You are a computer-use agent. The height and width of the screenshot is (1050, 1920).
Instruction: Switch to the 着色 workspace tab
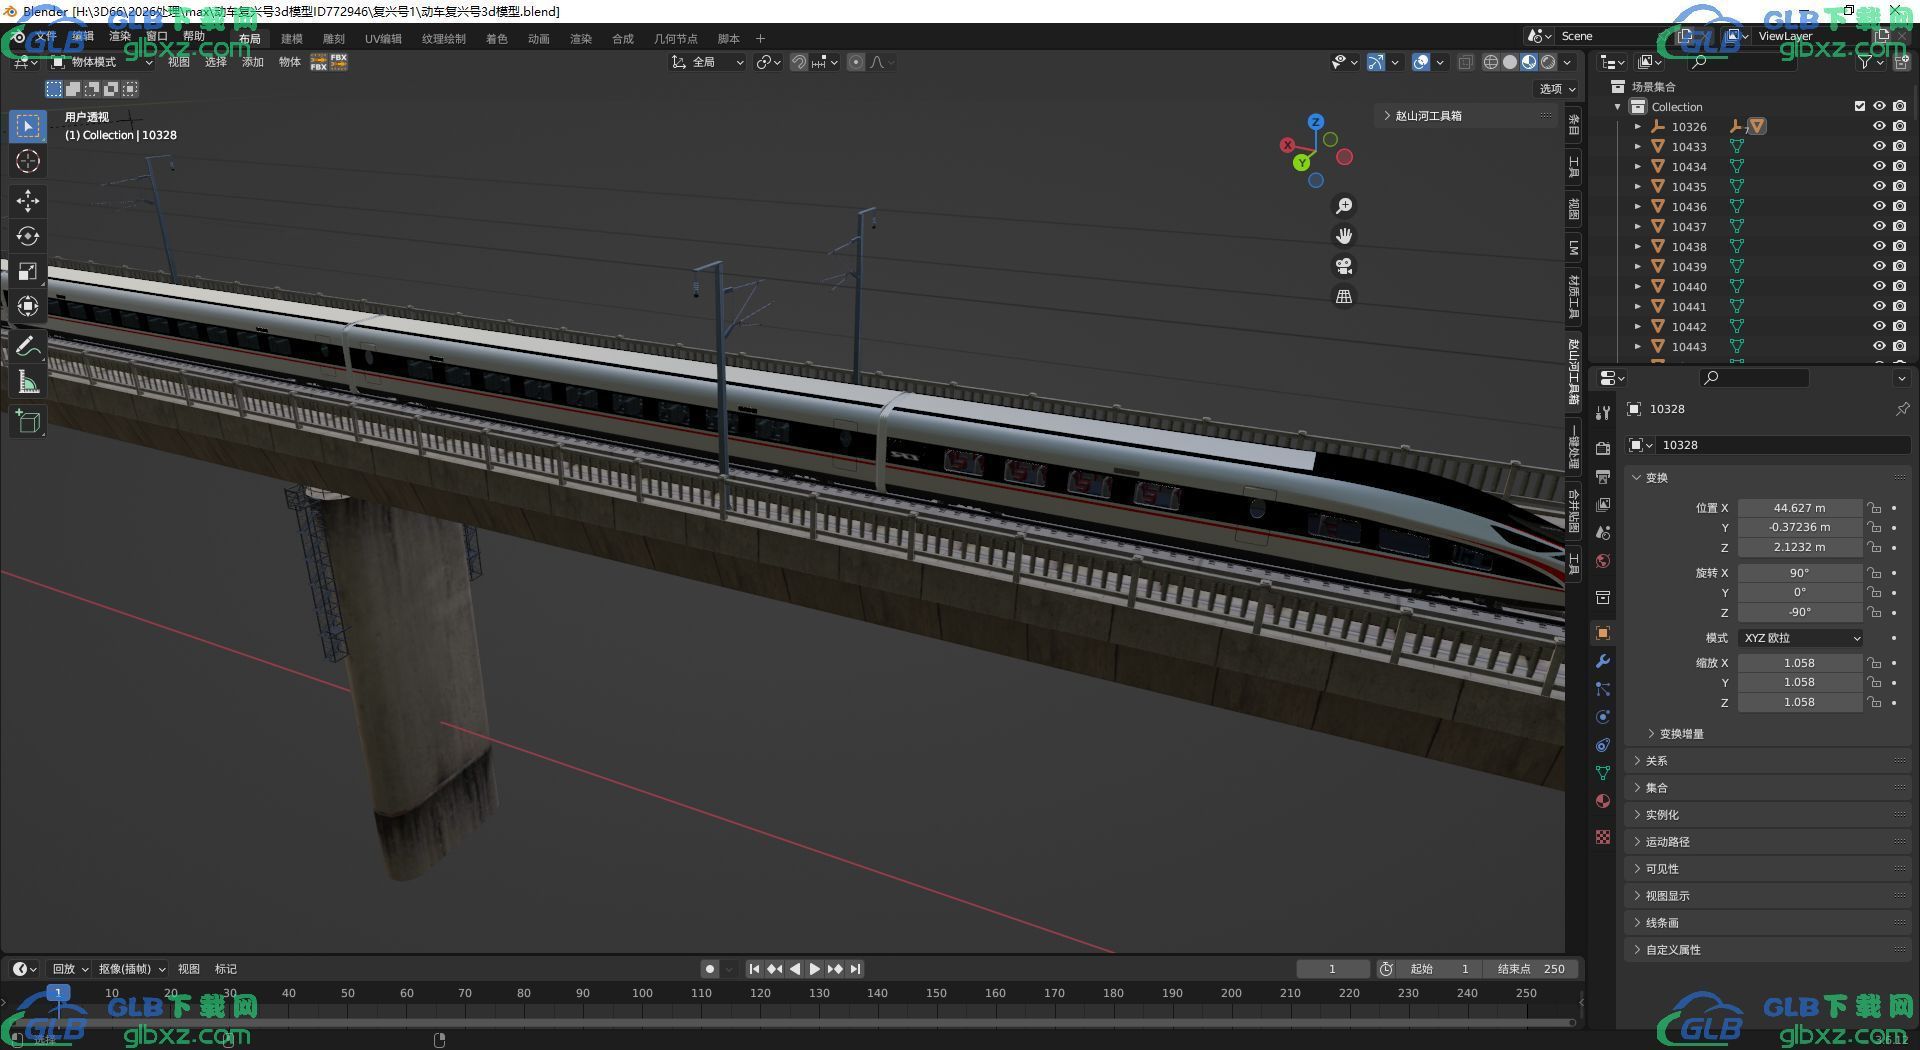click(497, 39)
